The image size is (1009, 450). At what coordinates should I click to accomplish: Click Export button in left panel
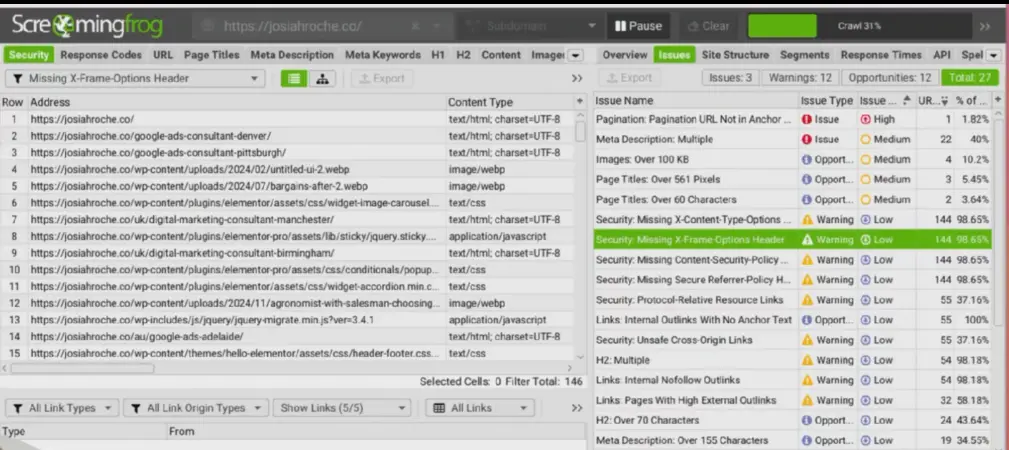pos(382,79)
